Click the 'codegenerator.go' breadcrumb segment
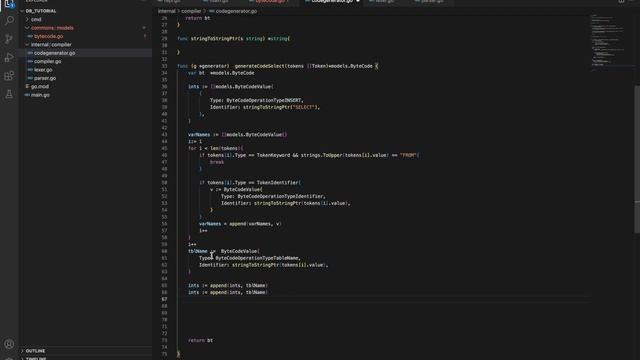The height and width of the screenshot is (360, 640). pos(236,11)
